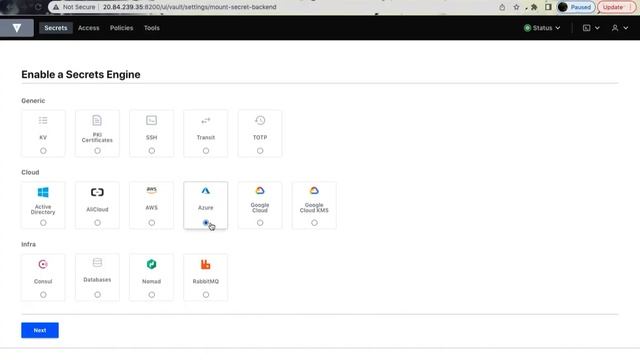640x360 pixels.
Task: Select the Databases radio button
Action: (97, 295)
